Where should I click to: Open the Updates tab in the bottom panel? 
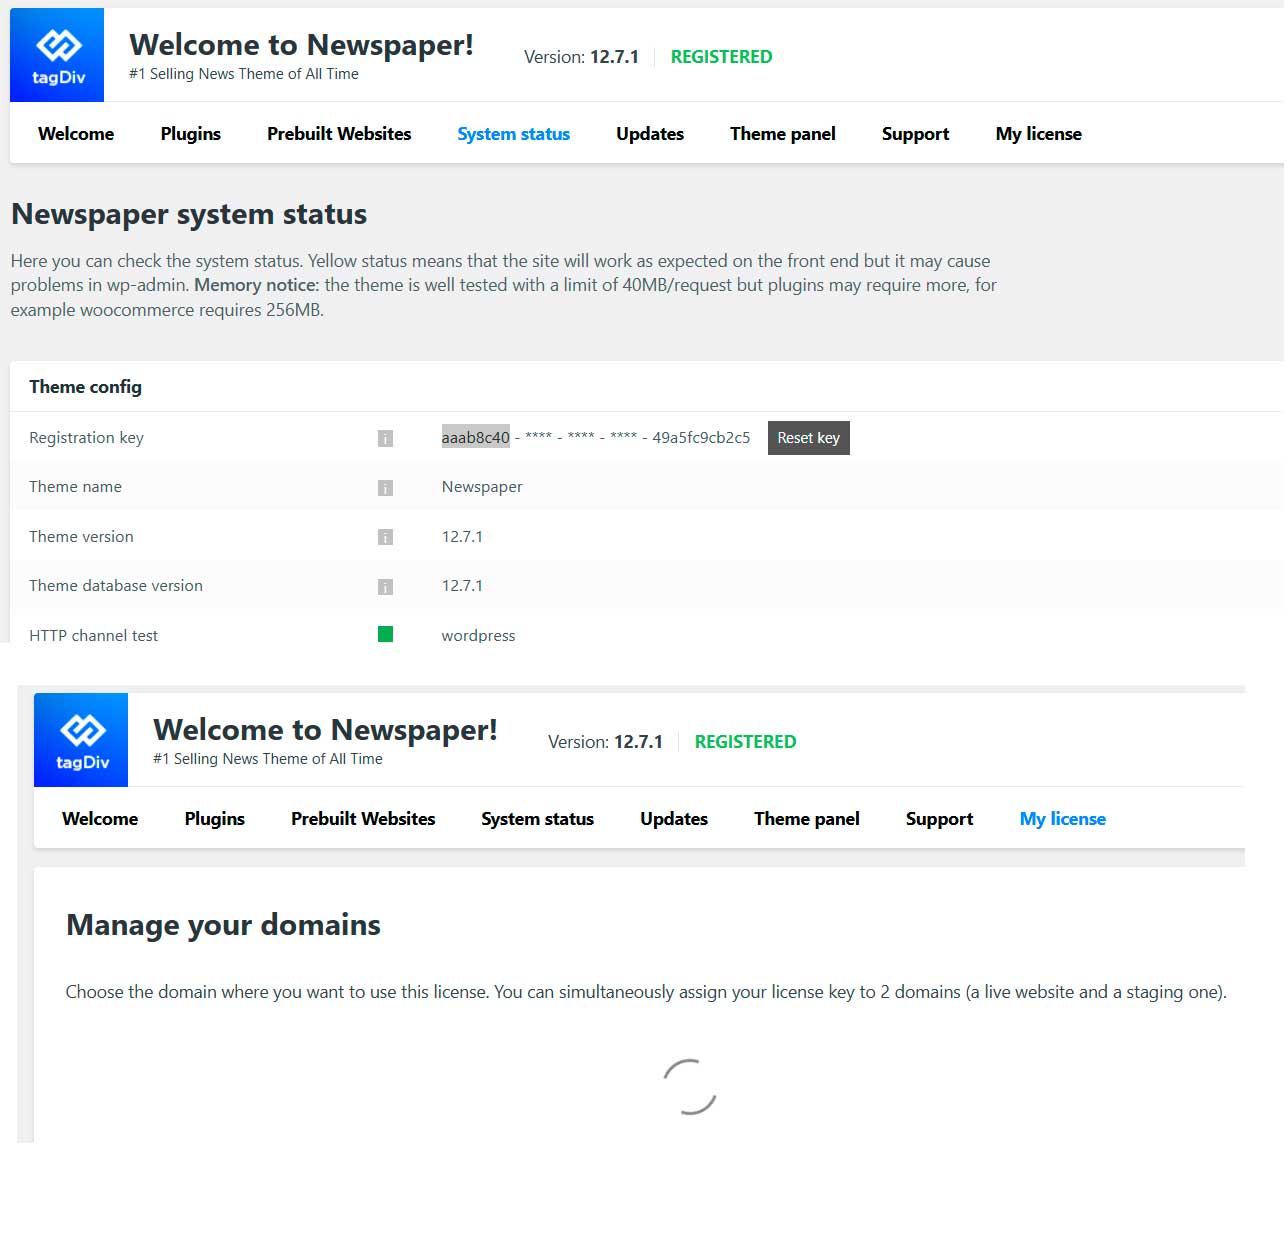674,819
